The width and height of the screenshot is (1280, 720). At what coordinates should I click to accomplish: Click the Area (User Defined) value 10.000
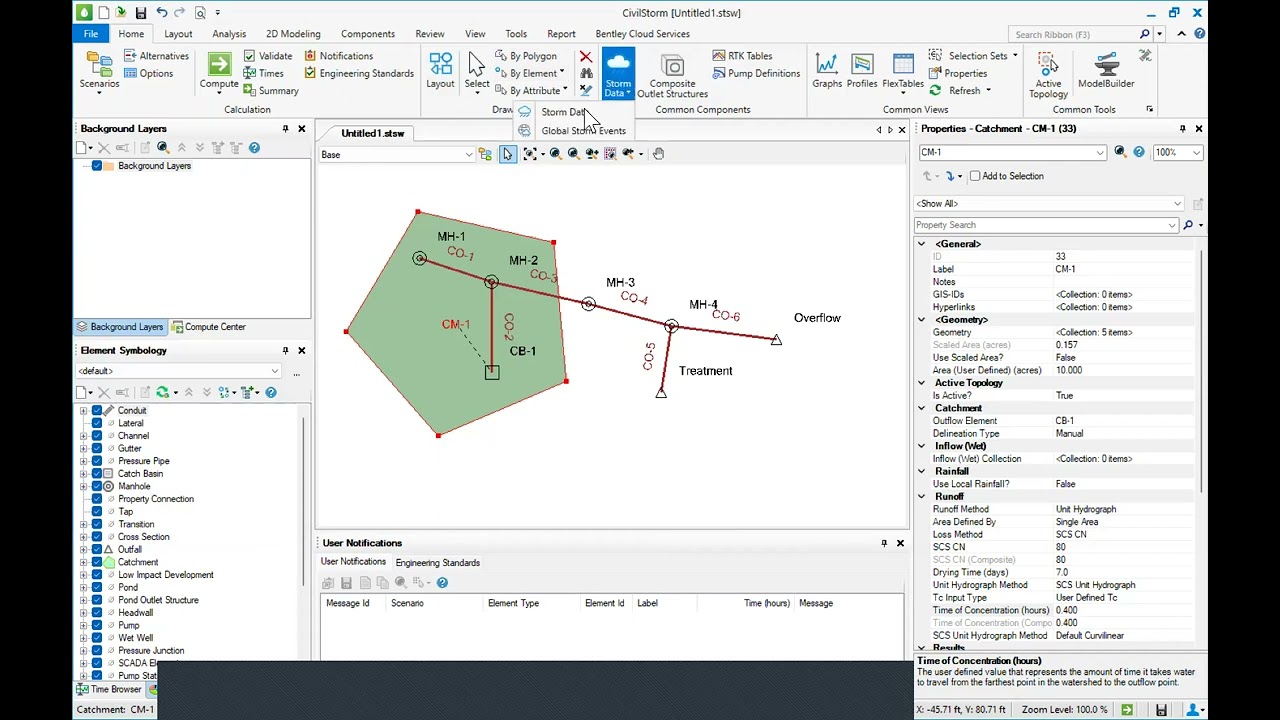[1124, 370]
